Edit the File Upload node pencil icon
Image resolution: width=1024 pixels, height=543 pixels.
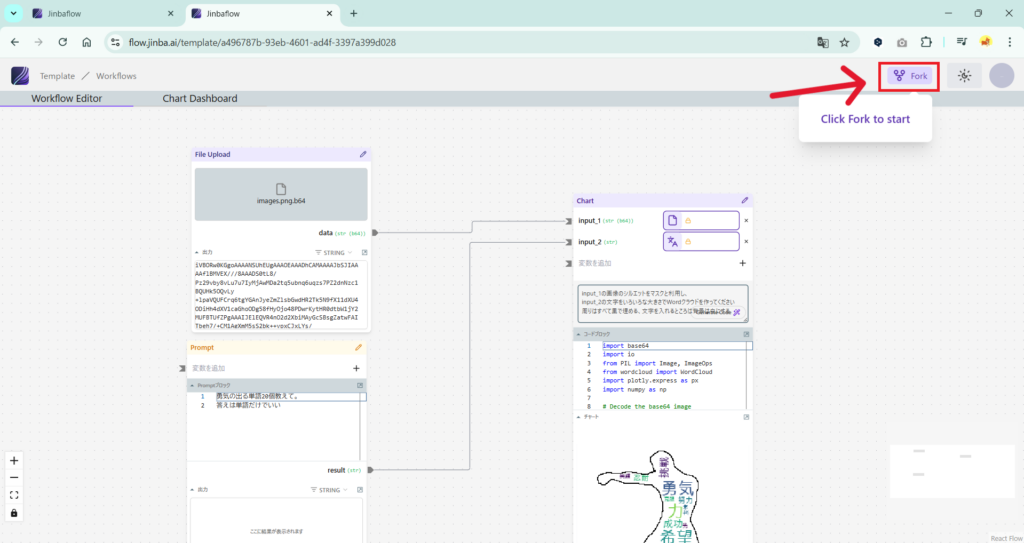coord(363,155)
